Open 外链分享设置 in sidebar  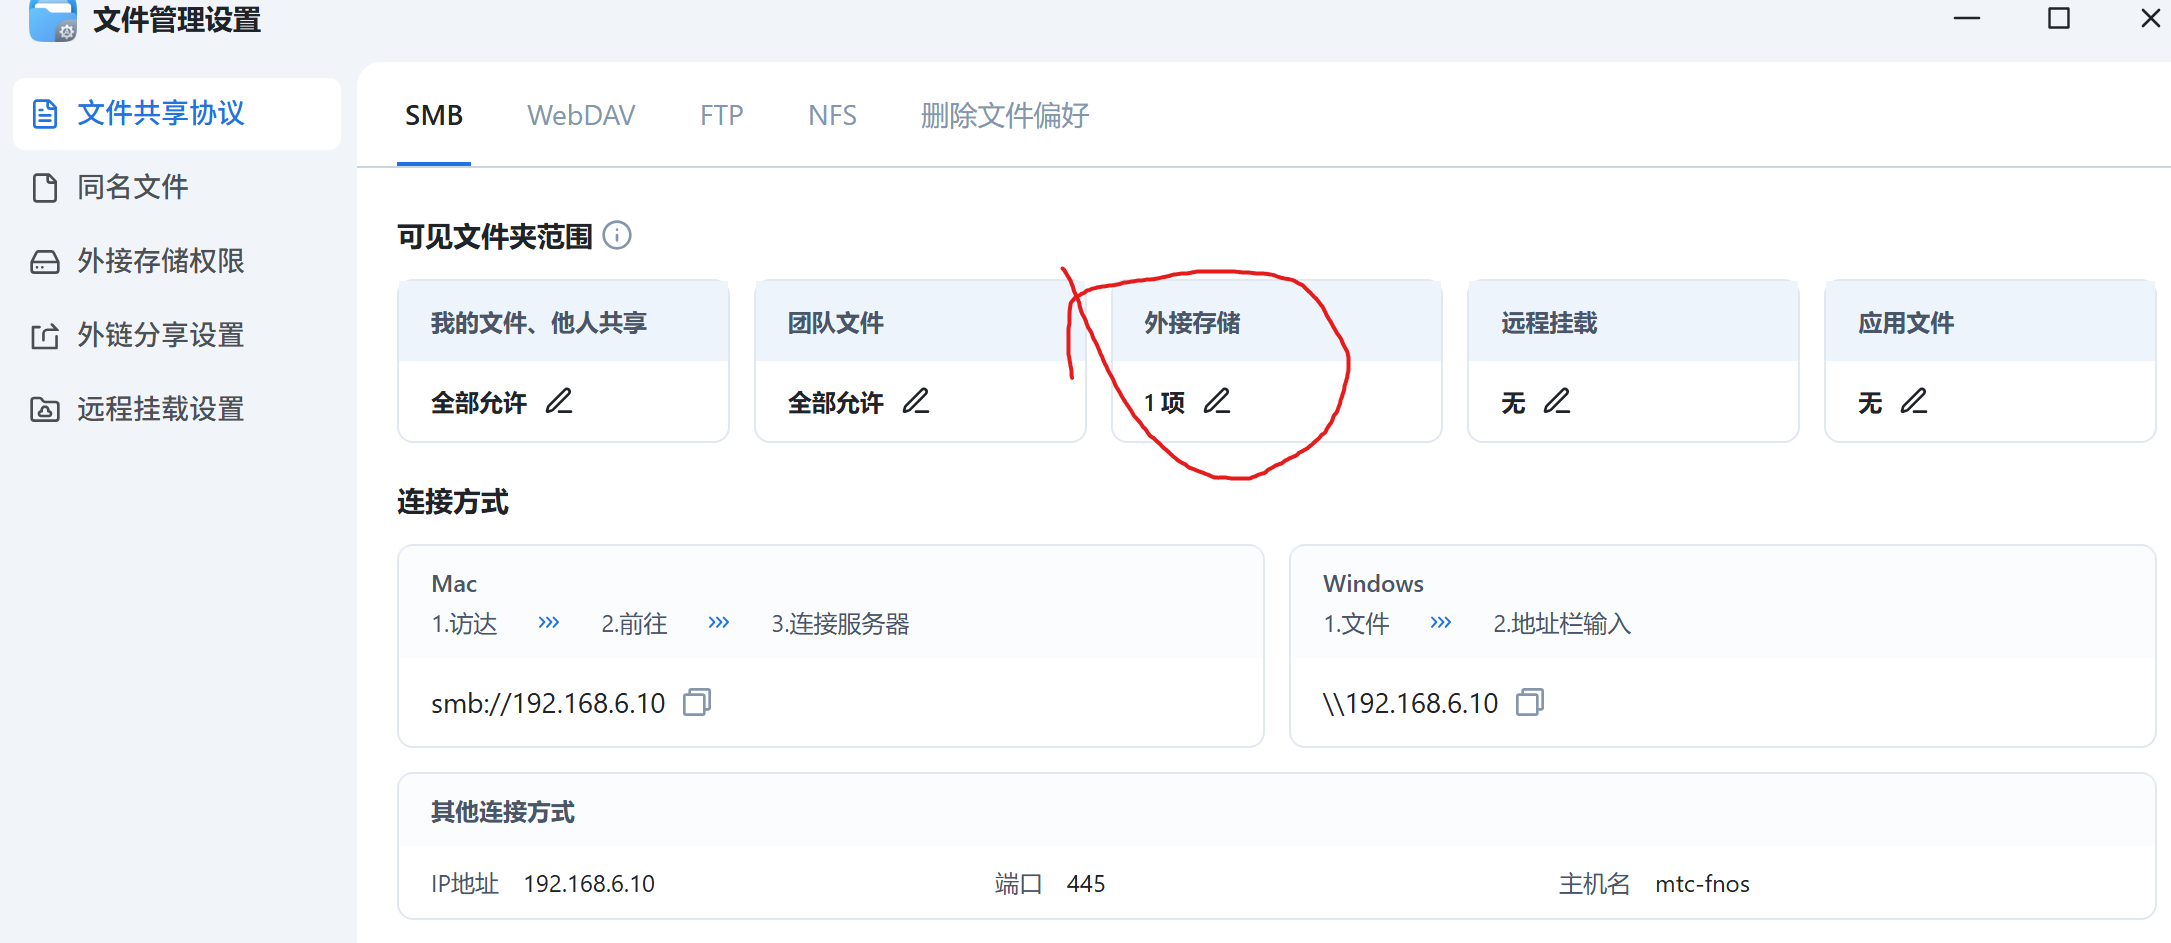coord(160,335)
